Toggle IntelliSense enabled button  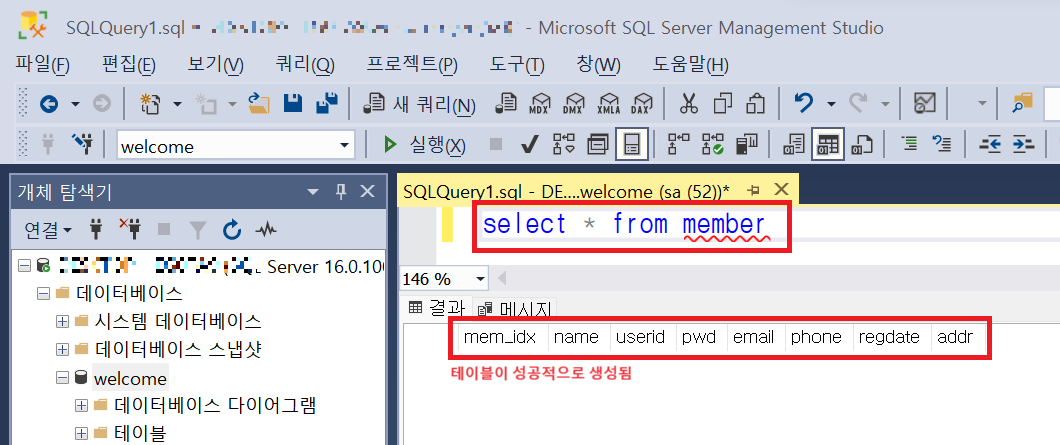[x=632, y=143]
